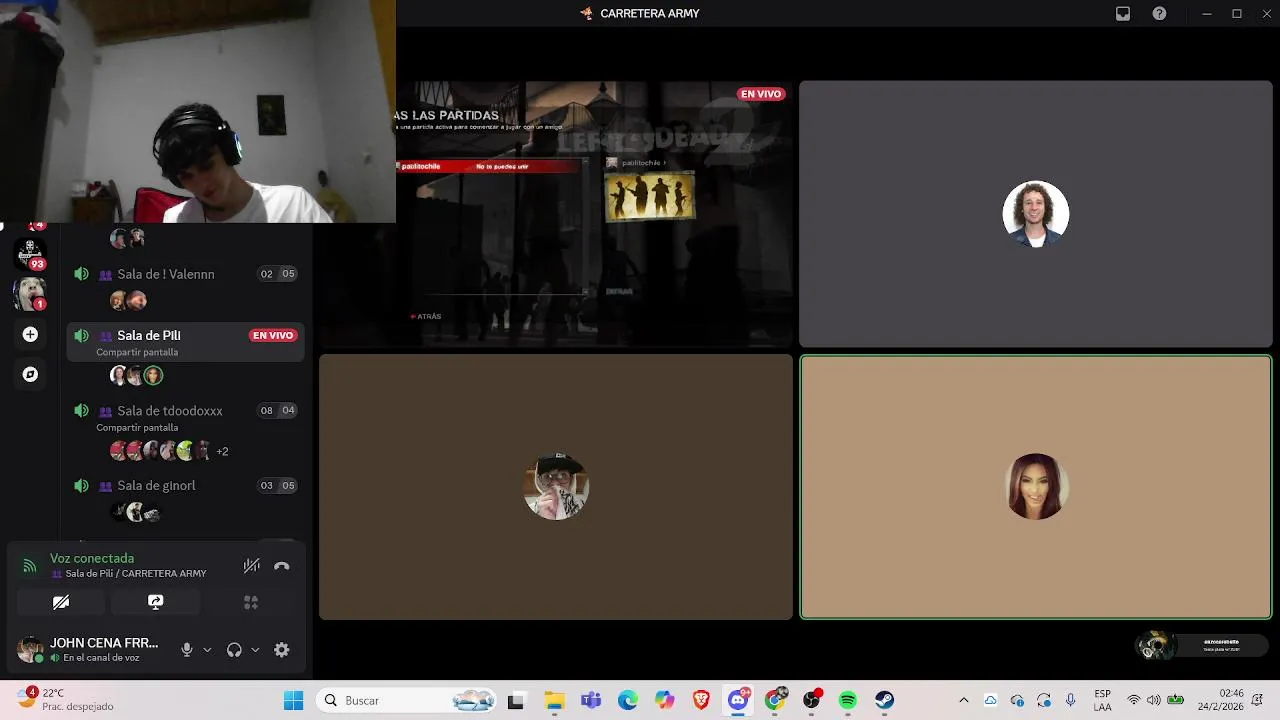Image resolution: width=1280 pixels, height=720 pixels.
Task: Switch to Discord taskbar icon
Action: tap(738, 700)
